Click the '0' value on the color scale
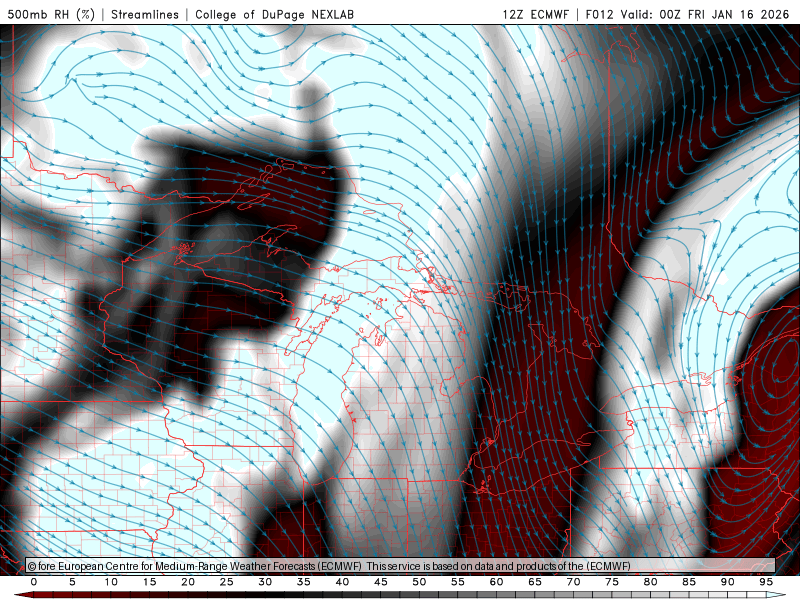The image size is (800, 600). tap(34, 582)
